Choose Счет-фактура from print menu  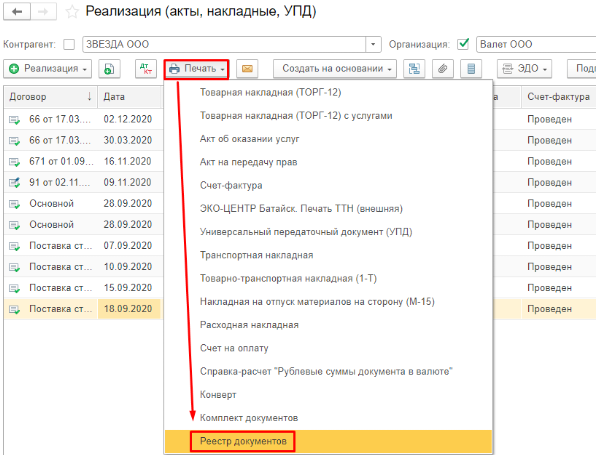(x=231, y=185)
